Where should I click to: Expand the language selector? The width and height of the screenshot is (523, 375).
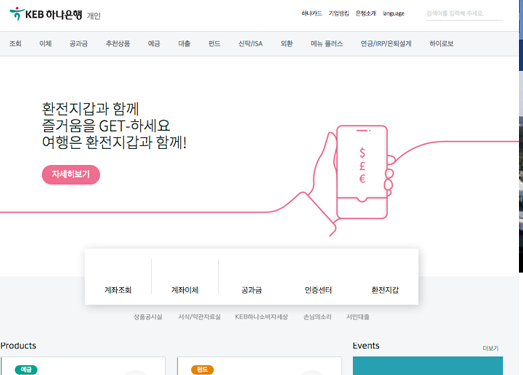click(x=393, y=13)
